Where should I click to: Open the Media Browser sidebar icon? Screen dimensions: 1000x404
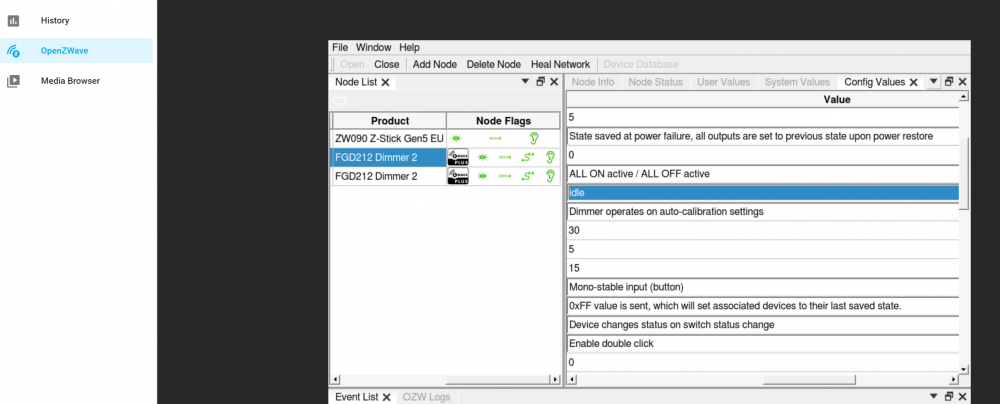coord(14,81)
